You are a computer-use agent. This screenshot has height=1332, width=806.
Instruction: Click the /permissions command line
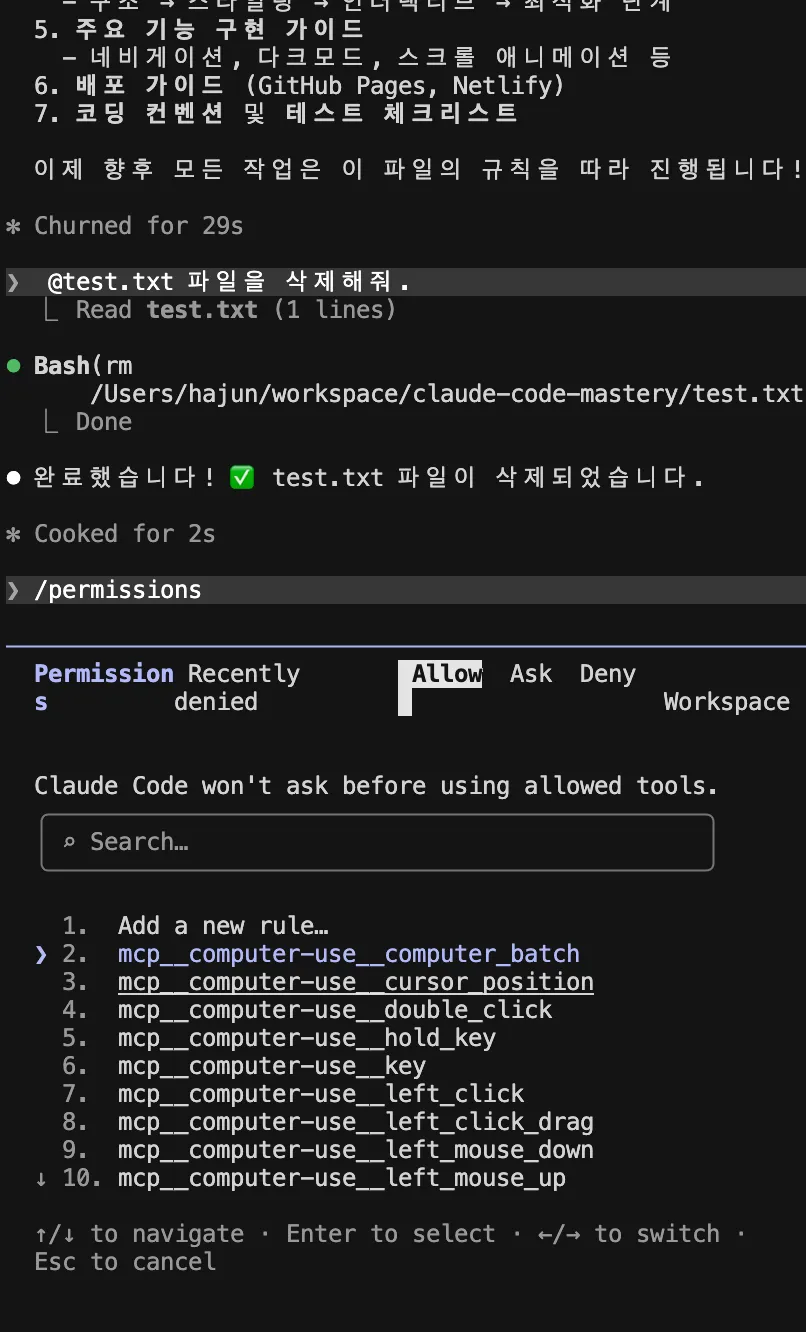[x=403, y=590]
